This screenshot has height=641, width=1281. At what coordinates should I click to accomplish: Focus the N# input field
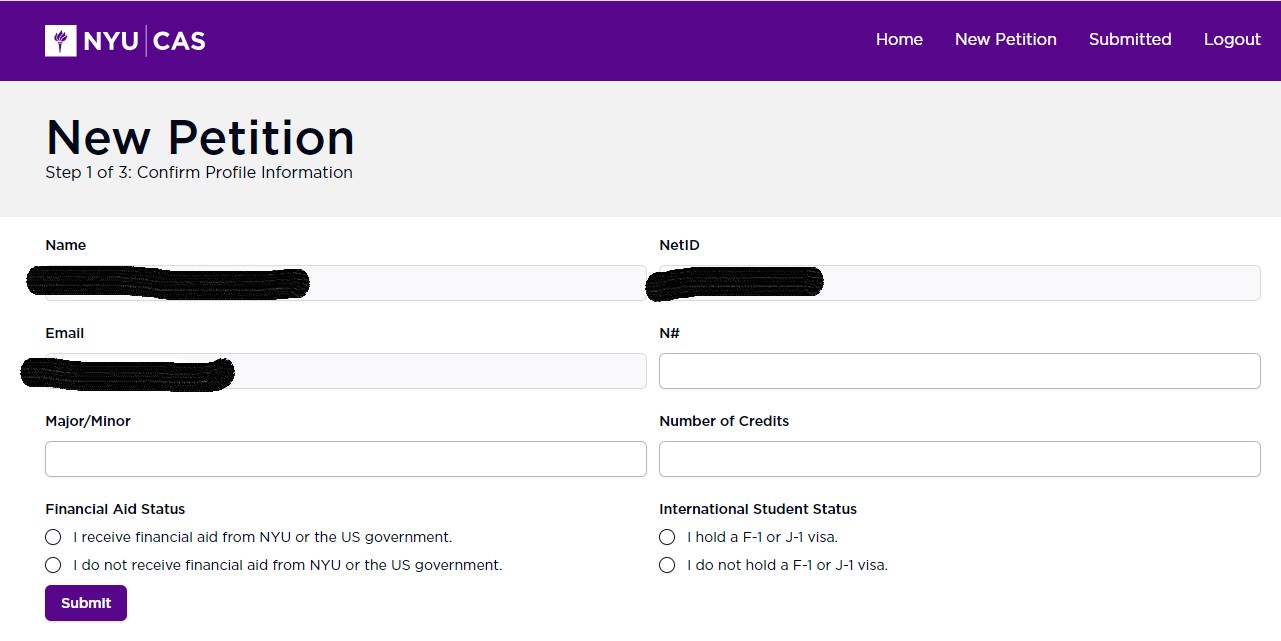(959, 371)
